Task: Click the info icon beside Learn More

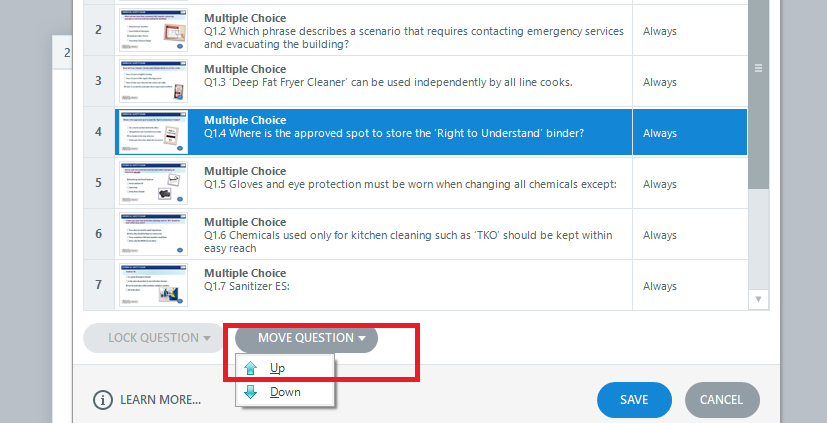Action: point(103,400)
